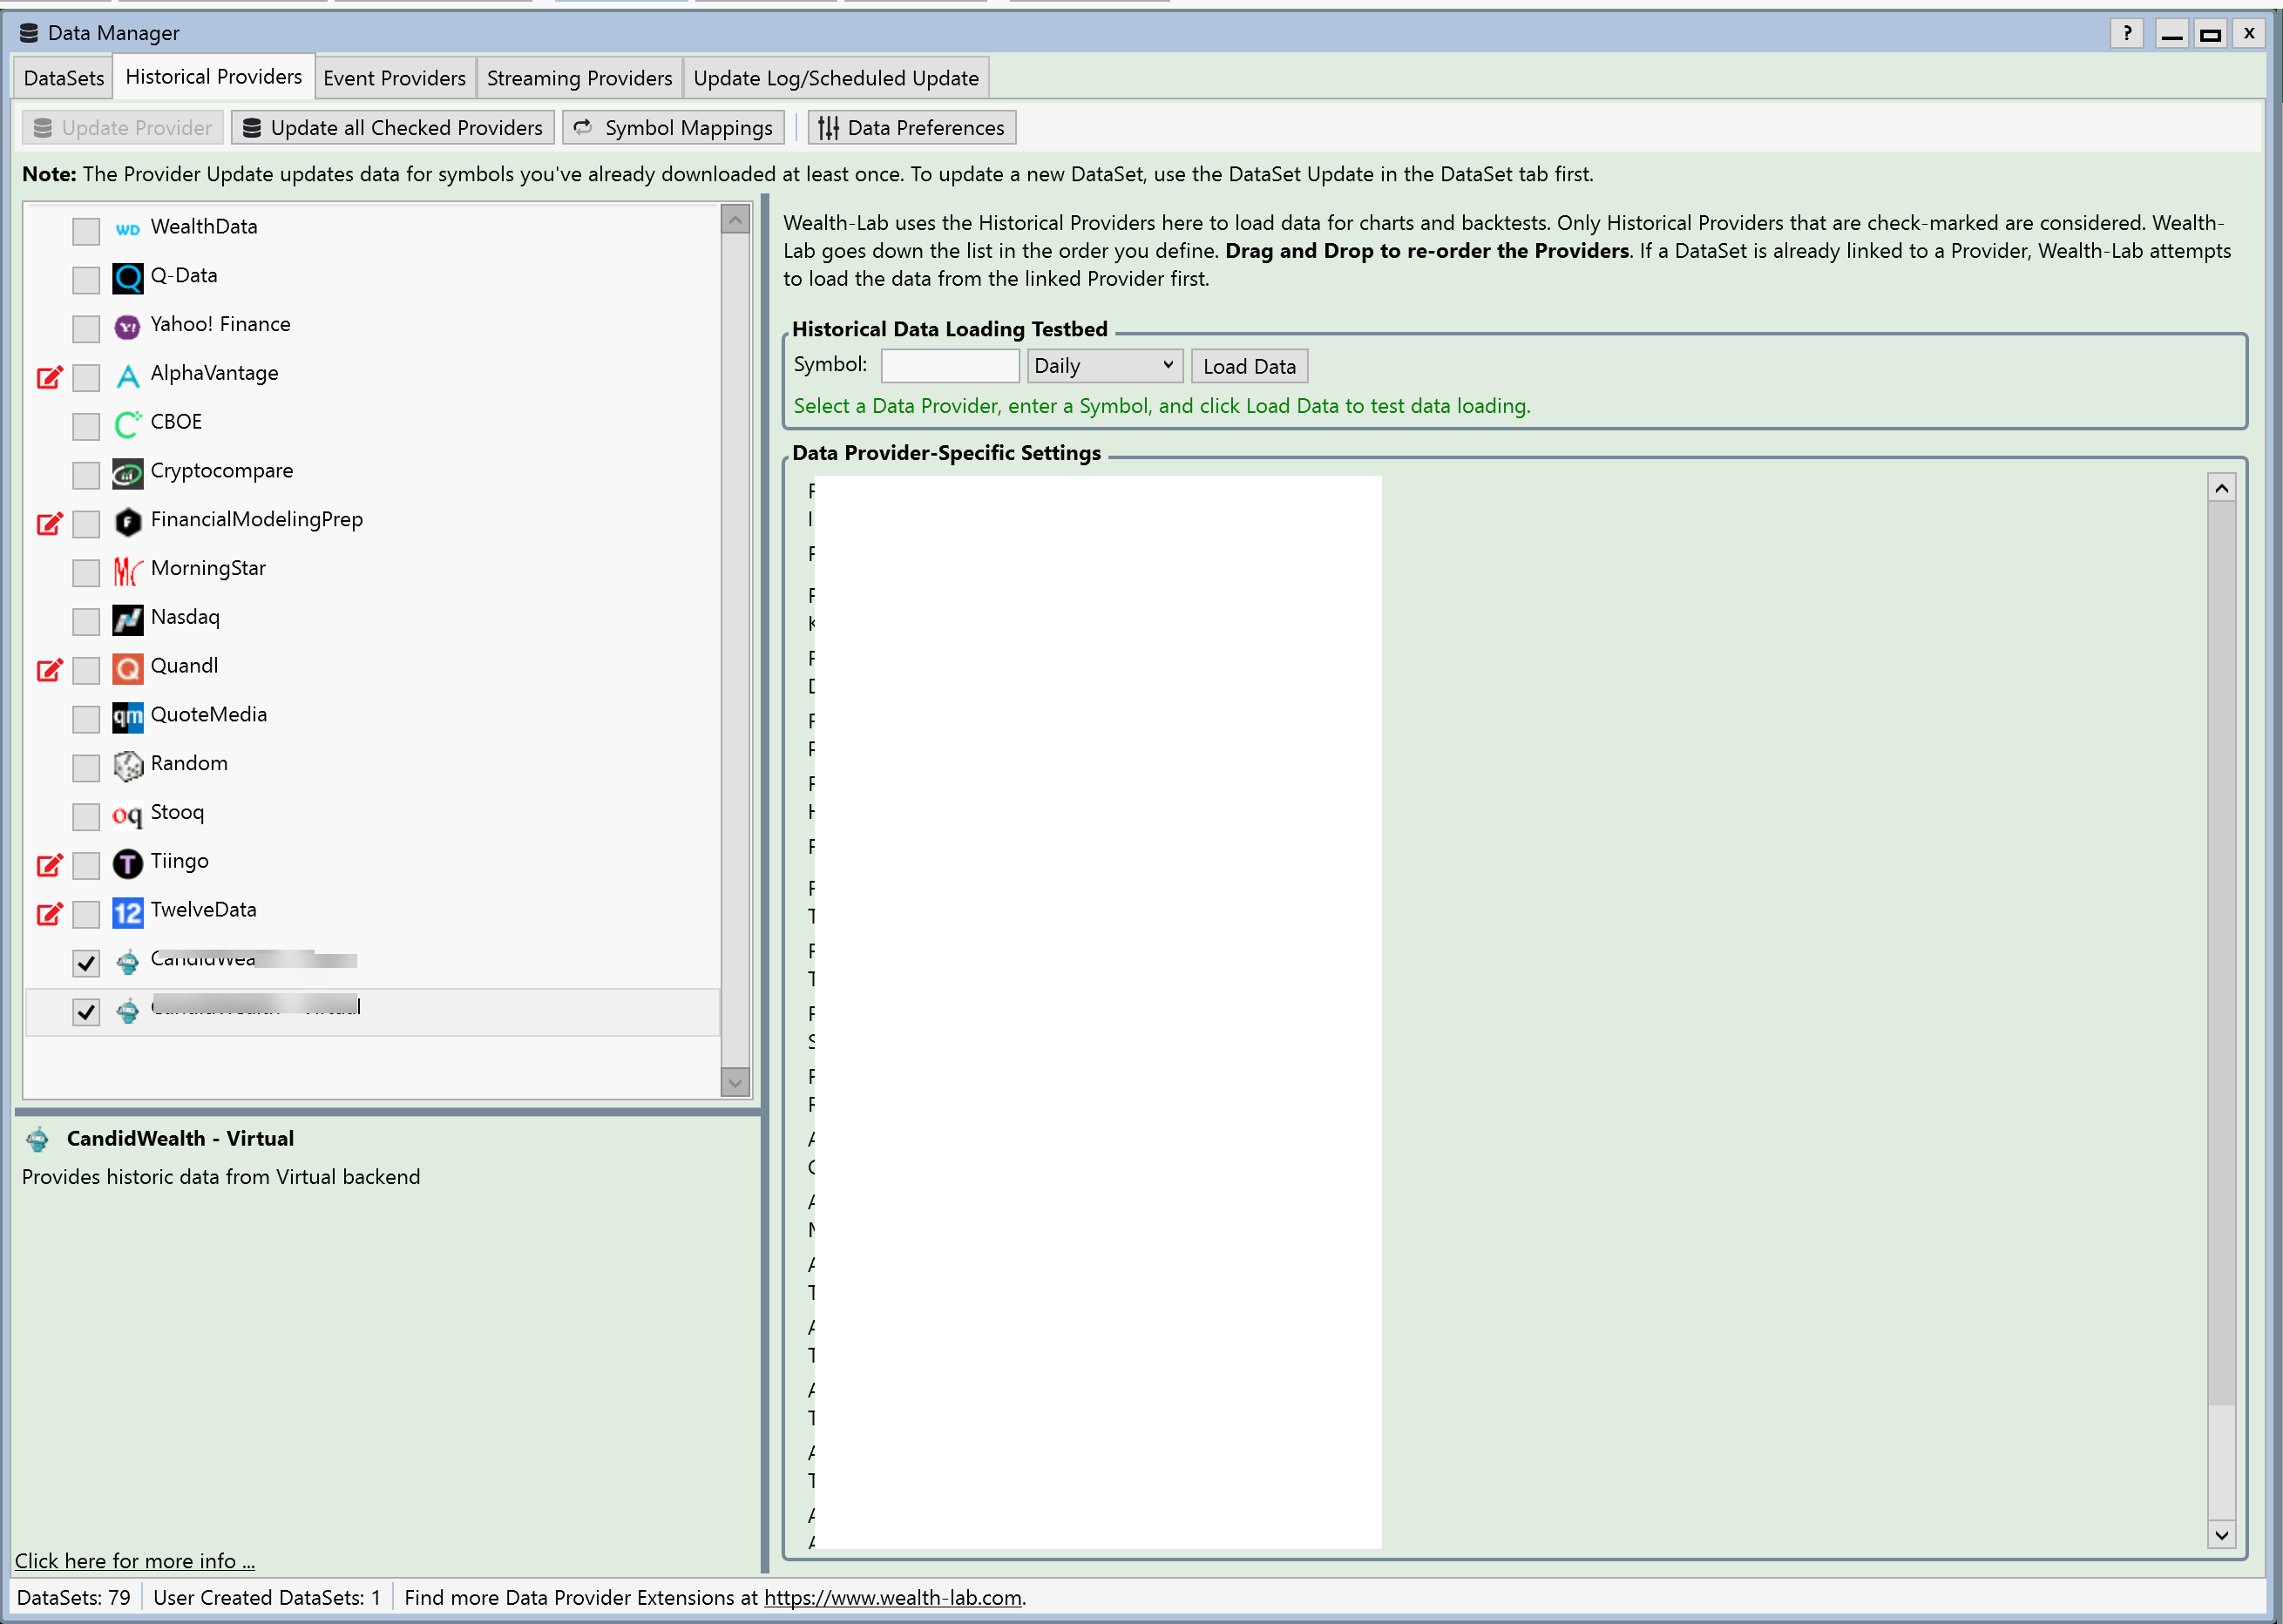Check the Q-Data provider checkbox

click(x=86, y=279)
